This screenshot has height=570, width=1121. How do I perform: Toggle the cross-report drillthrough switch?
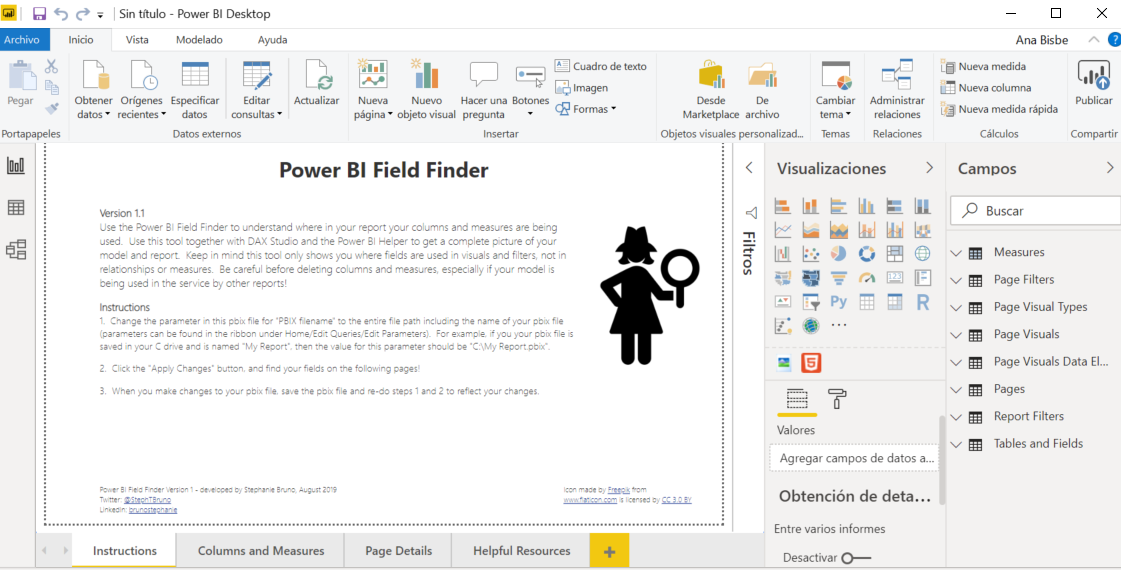click(x=856, y=557)
